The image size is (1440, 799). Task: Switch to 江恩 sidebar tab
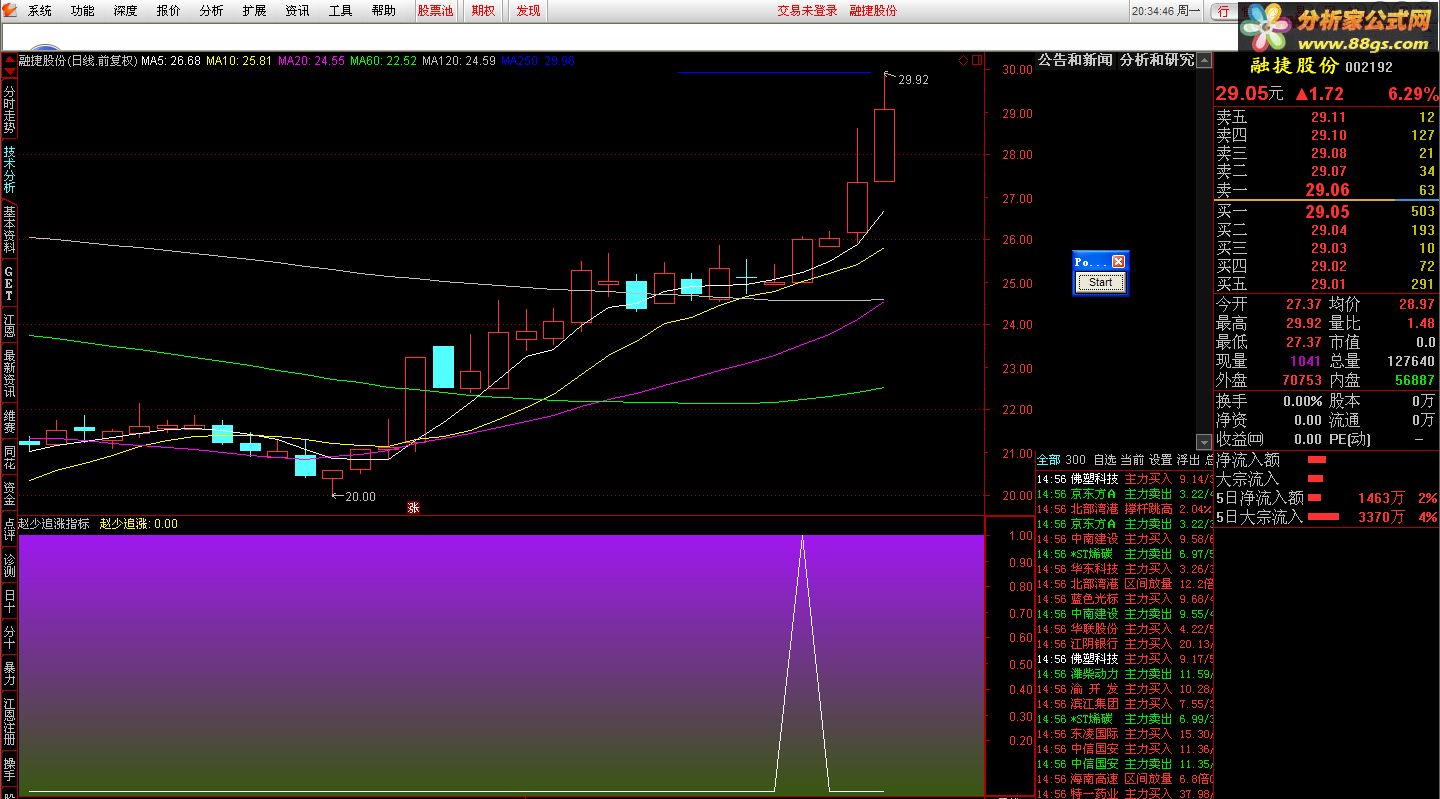tap(9, 325)
